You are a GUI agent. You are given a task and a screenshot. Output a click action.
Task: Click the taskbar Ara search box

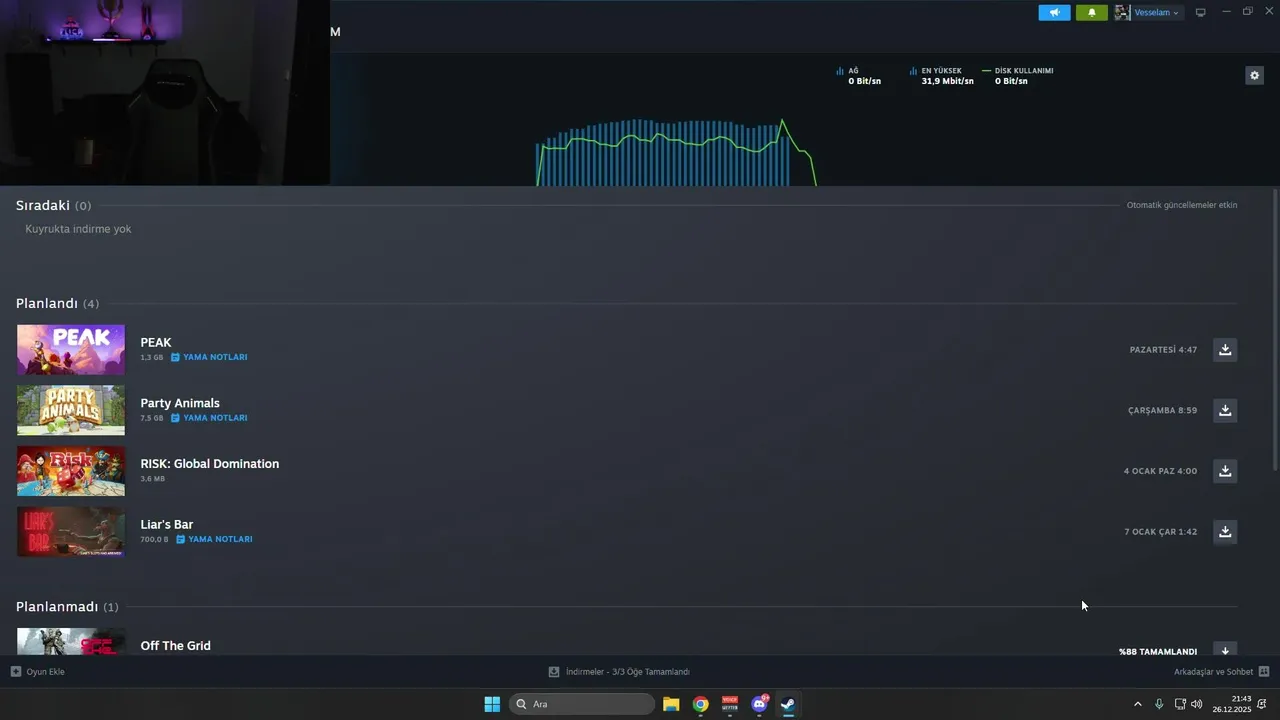[x=582, y=704]
